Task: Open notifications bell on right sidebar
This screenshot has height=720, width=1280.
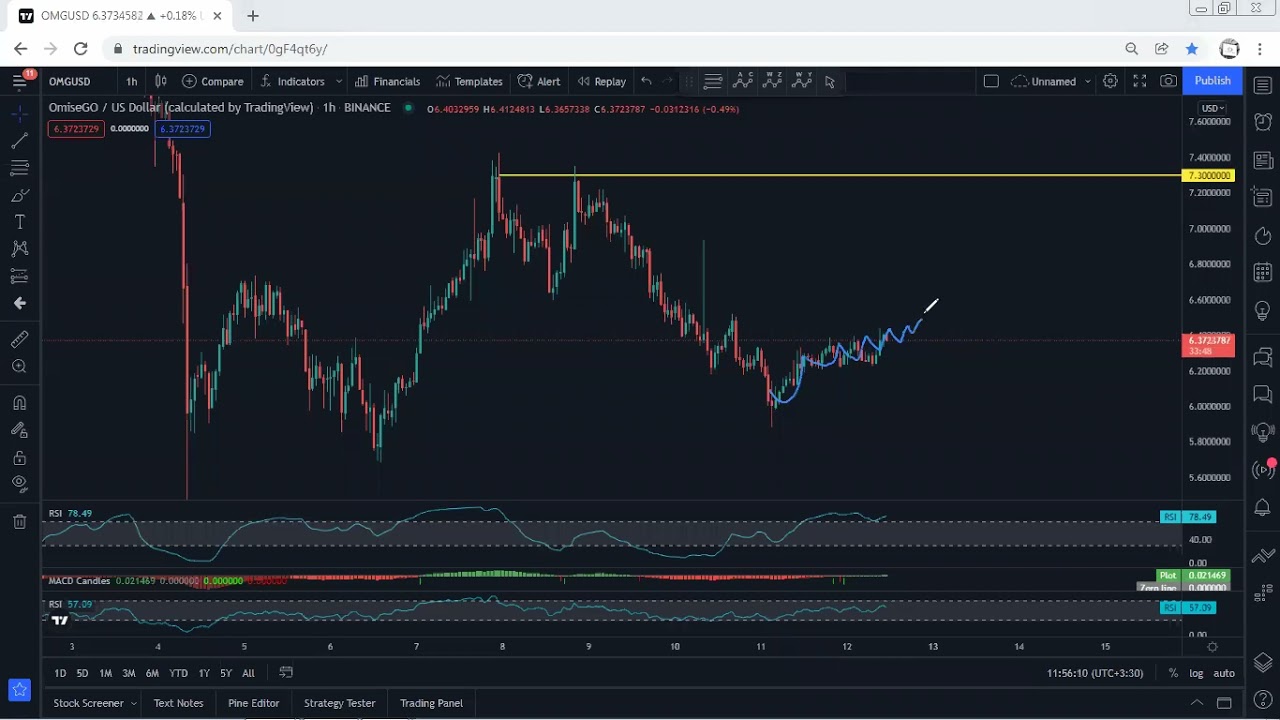Action: point(1262,509)
